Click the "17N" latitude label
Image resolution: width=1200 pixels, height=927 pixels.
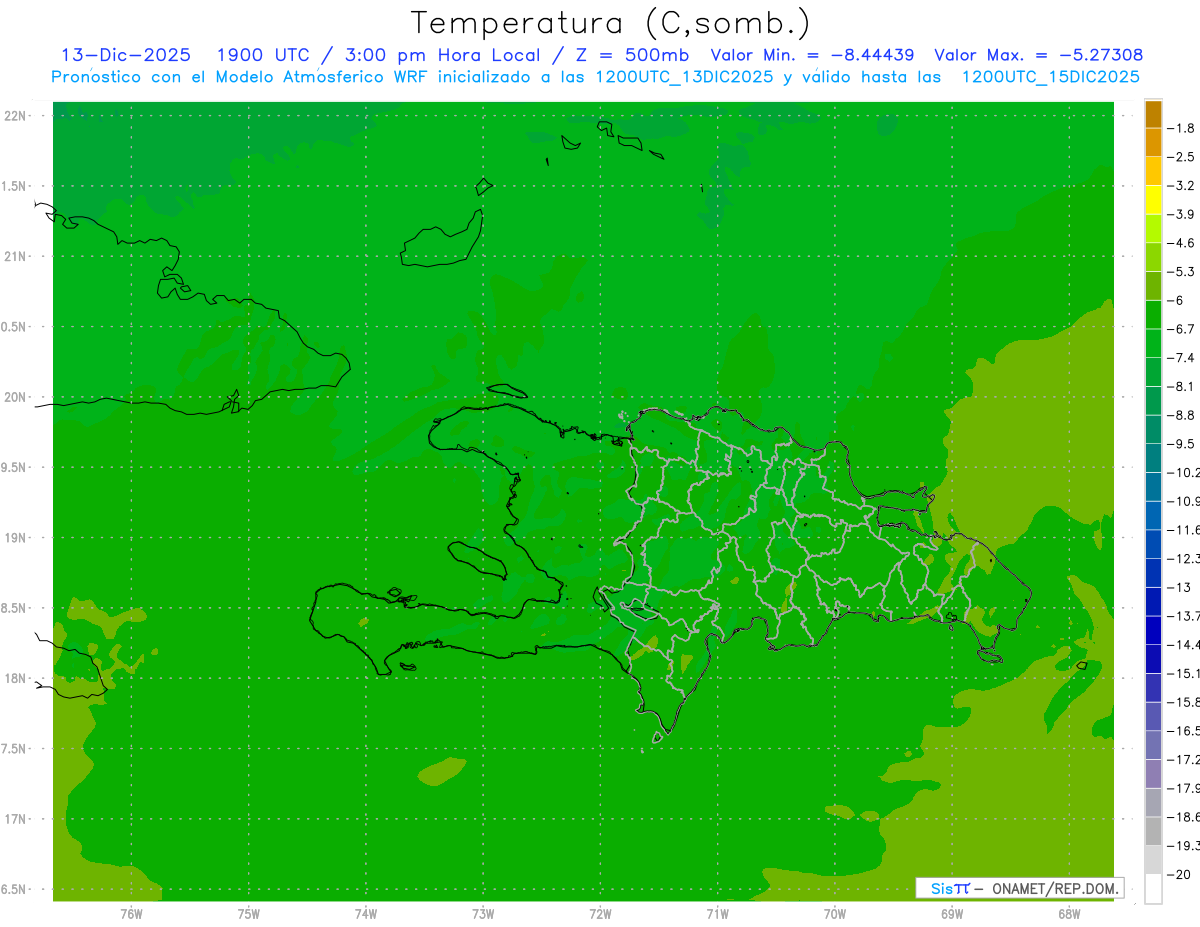[16, 819]
